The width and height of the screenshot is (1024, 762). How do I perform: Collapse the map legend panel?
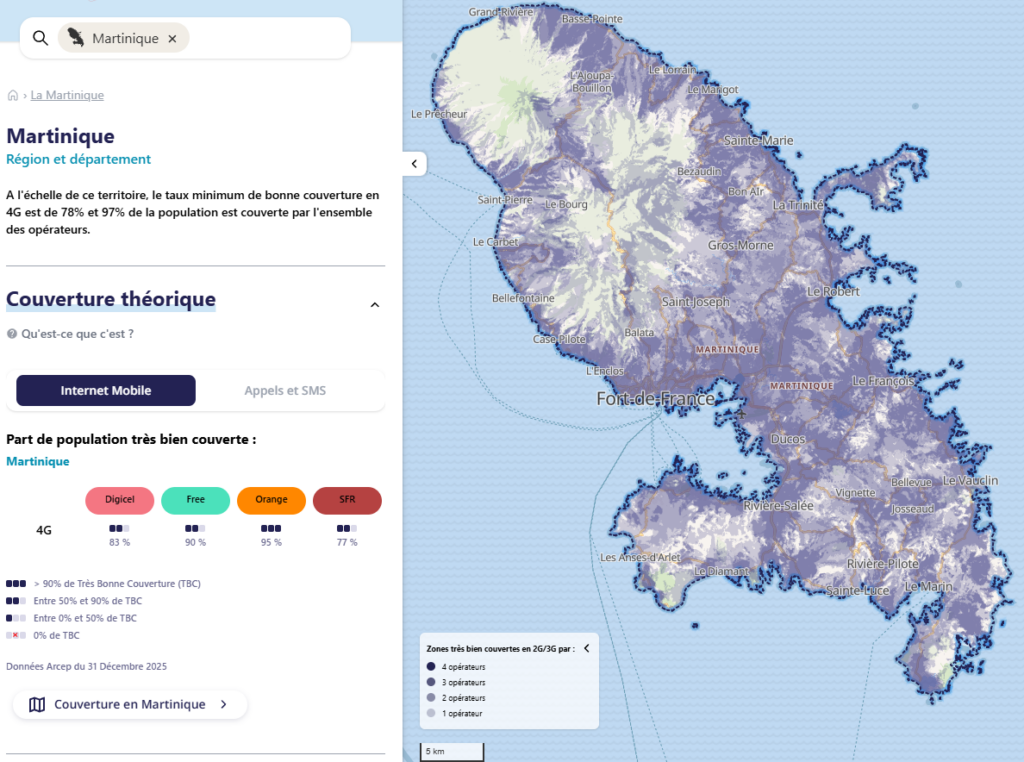(x=587, y=648)
